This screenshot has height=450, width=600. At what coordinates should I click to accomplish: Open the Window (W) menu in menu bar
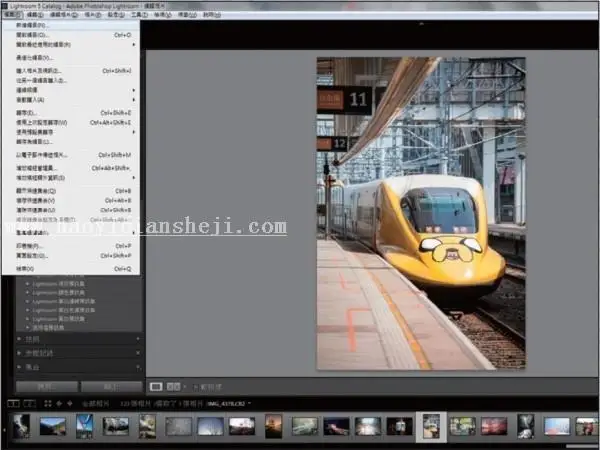(187, 15)
